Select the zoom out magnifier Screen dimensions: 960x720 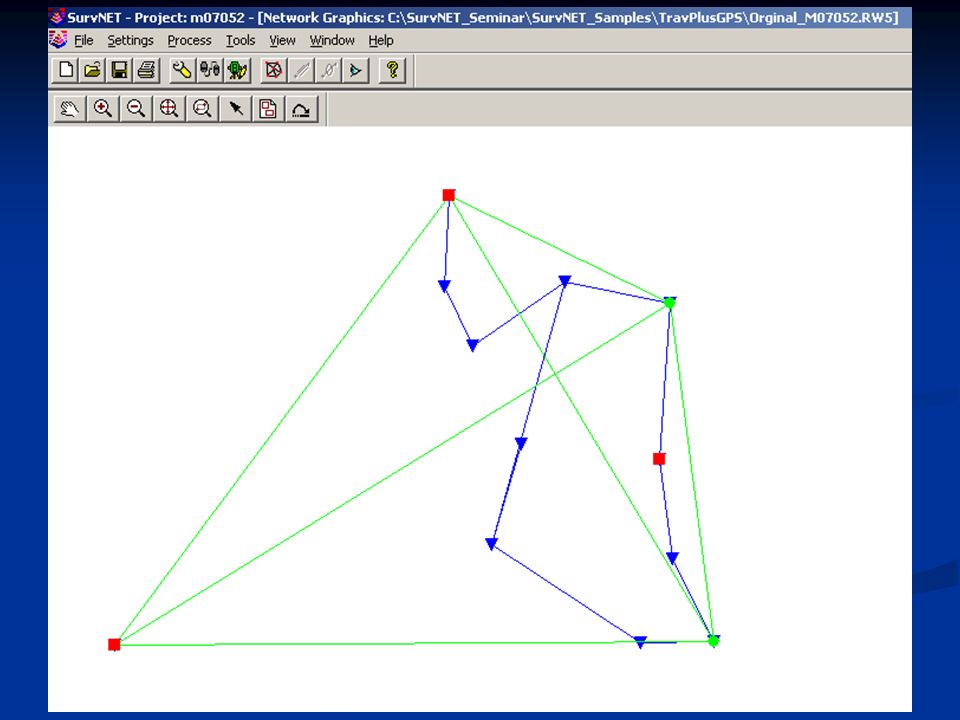(135, 109)
